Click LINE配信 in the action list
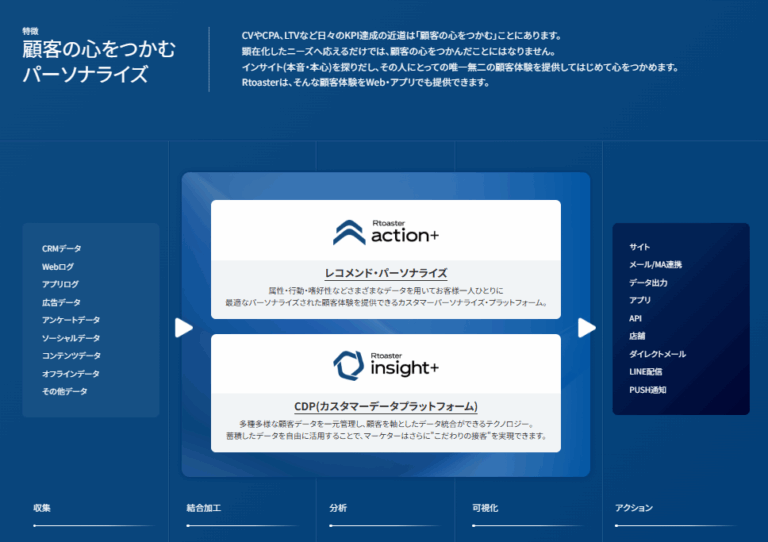768x542 pixels. (646, 372)
